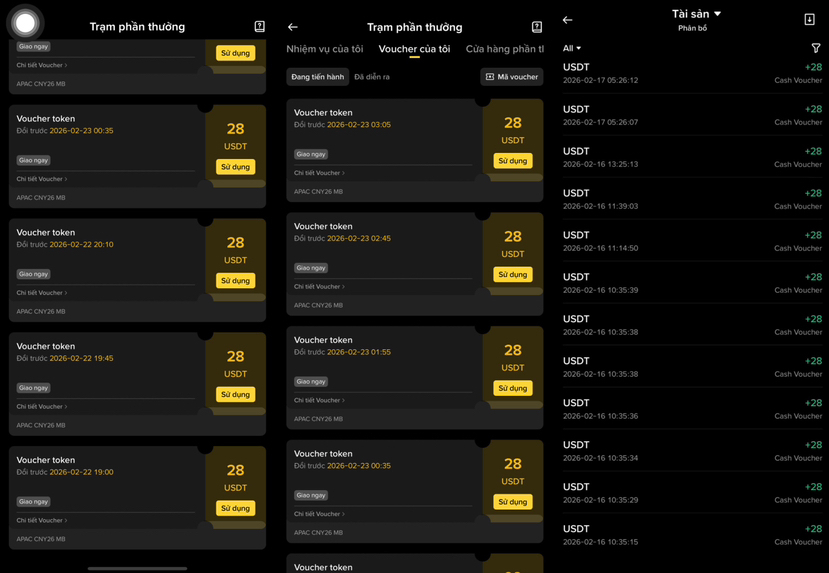Image resolution: width=829 pixels, height=573 pixels.
Task: Use voucher expiring 2026-02-23 02:45
Action: [513, 274]
